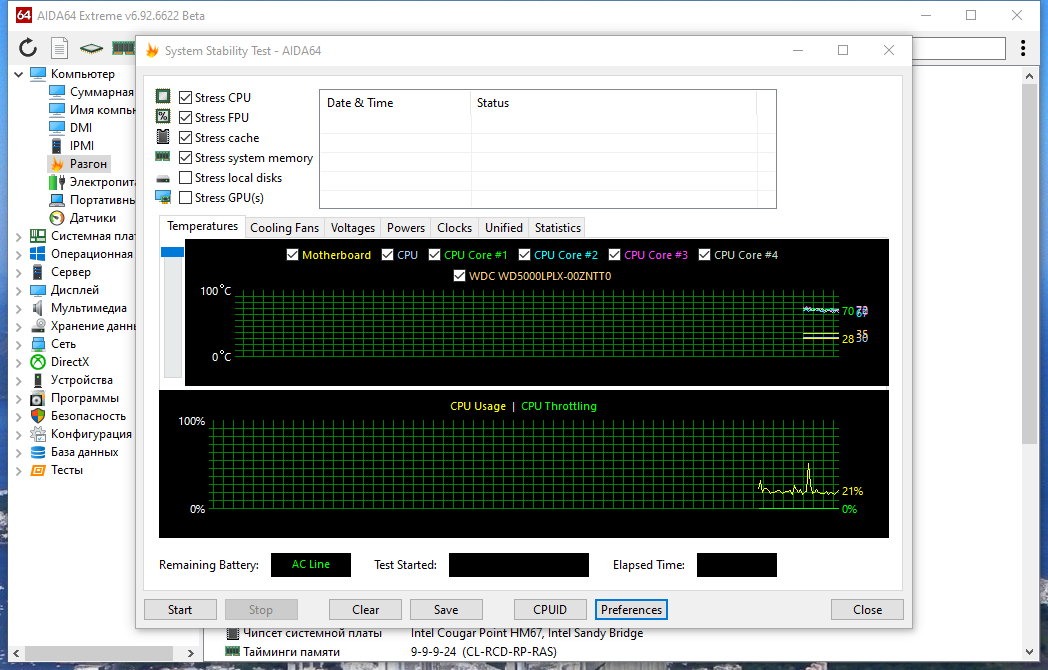Select the Разгон flame item in tree

80,164
